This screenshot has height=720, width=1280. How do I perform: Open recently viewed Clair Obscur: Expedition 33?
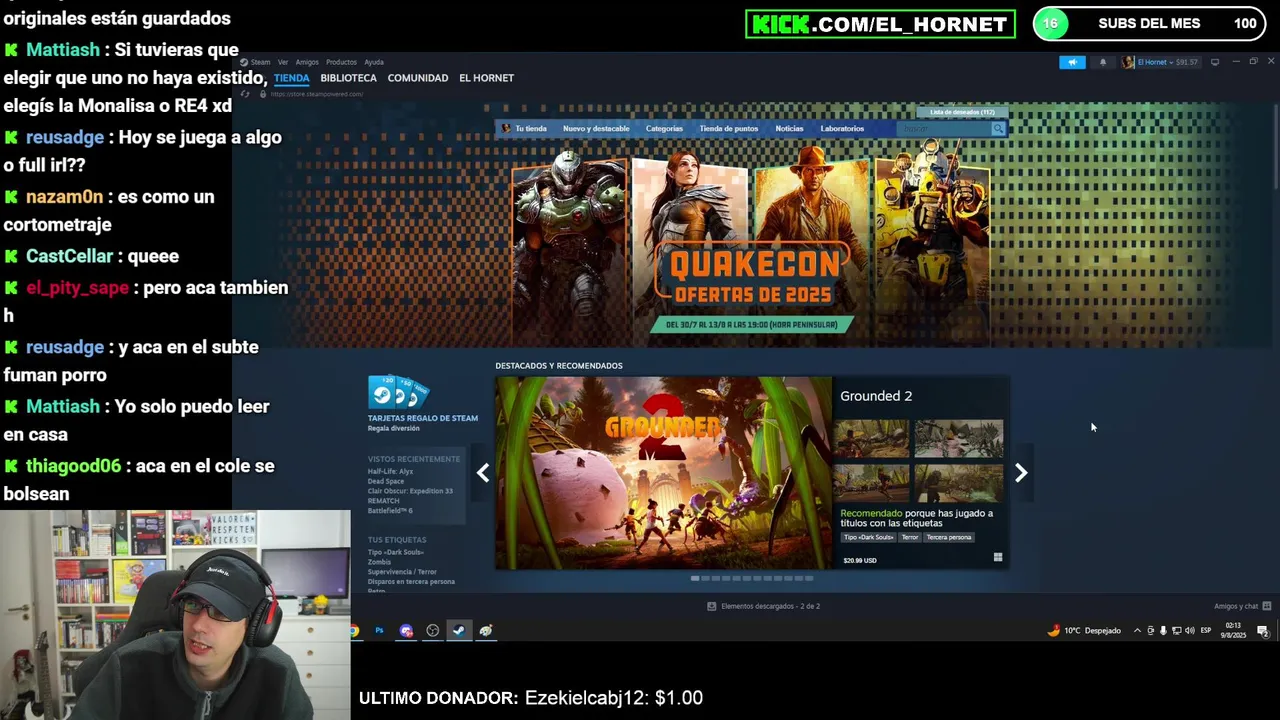coord(410,491)
